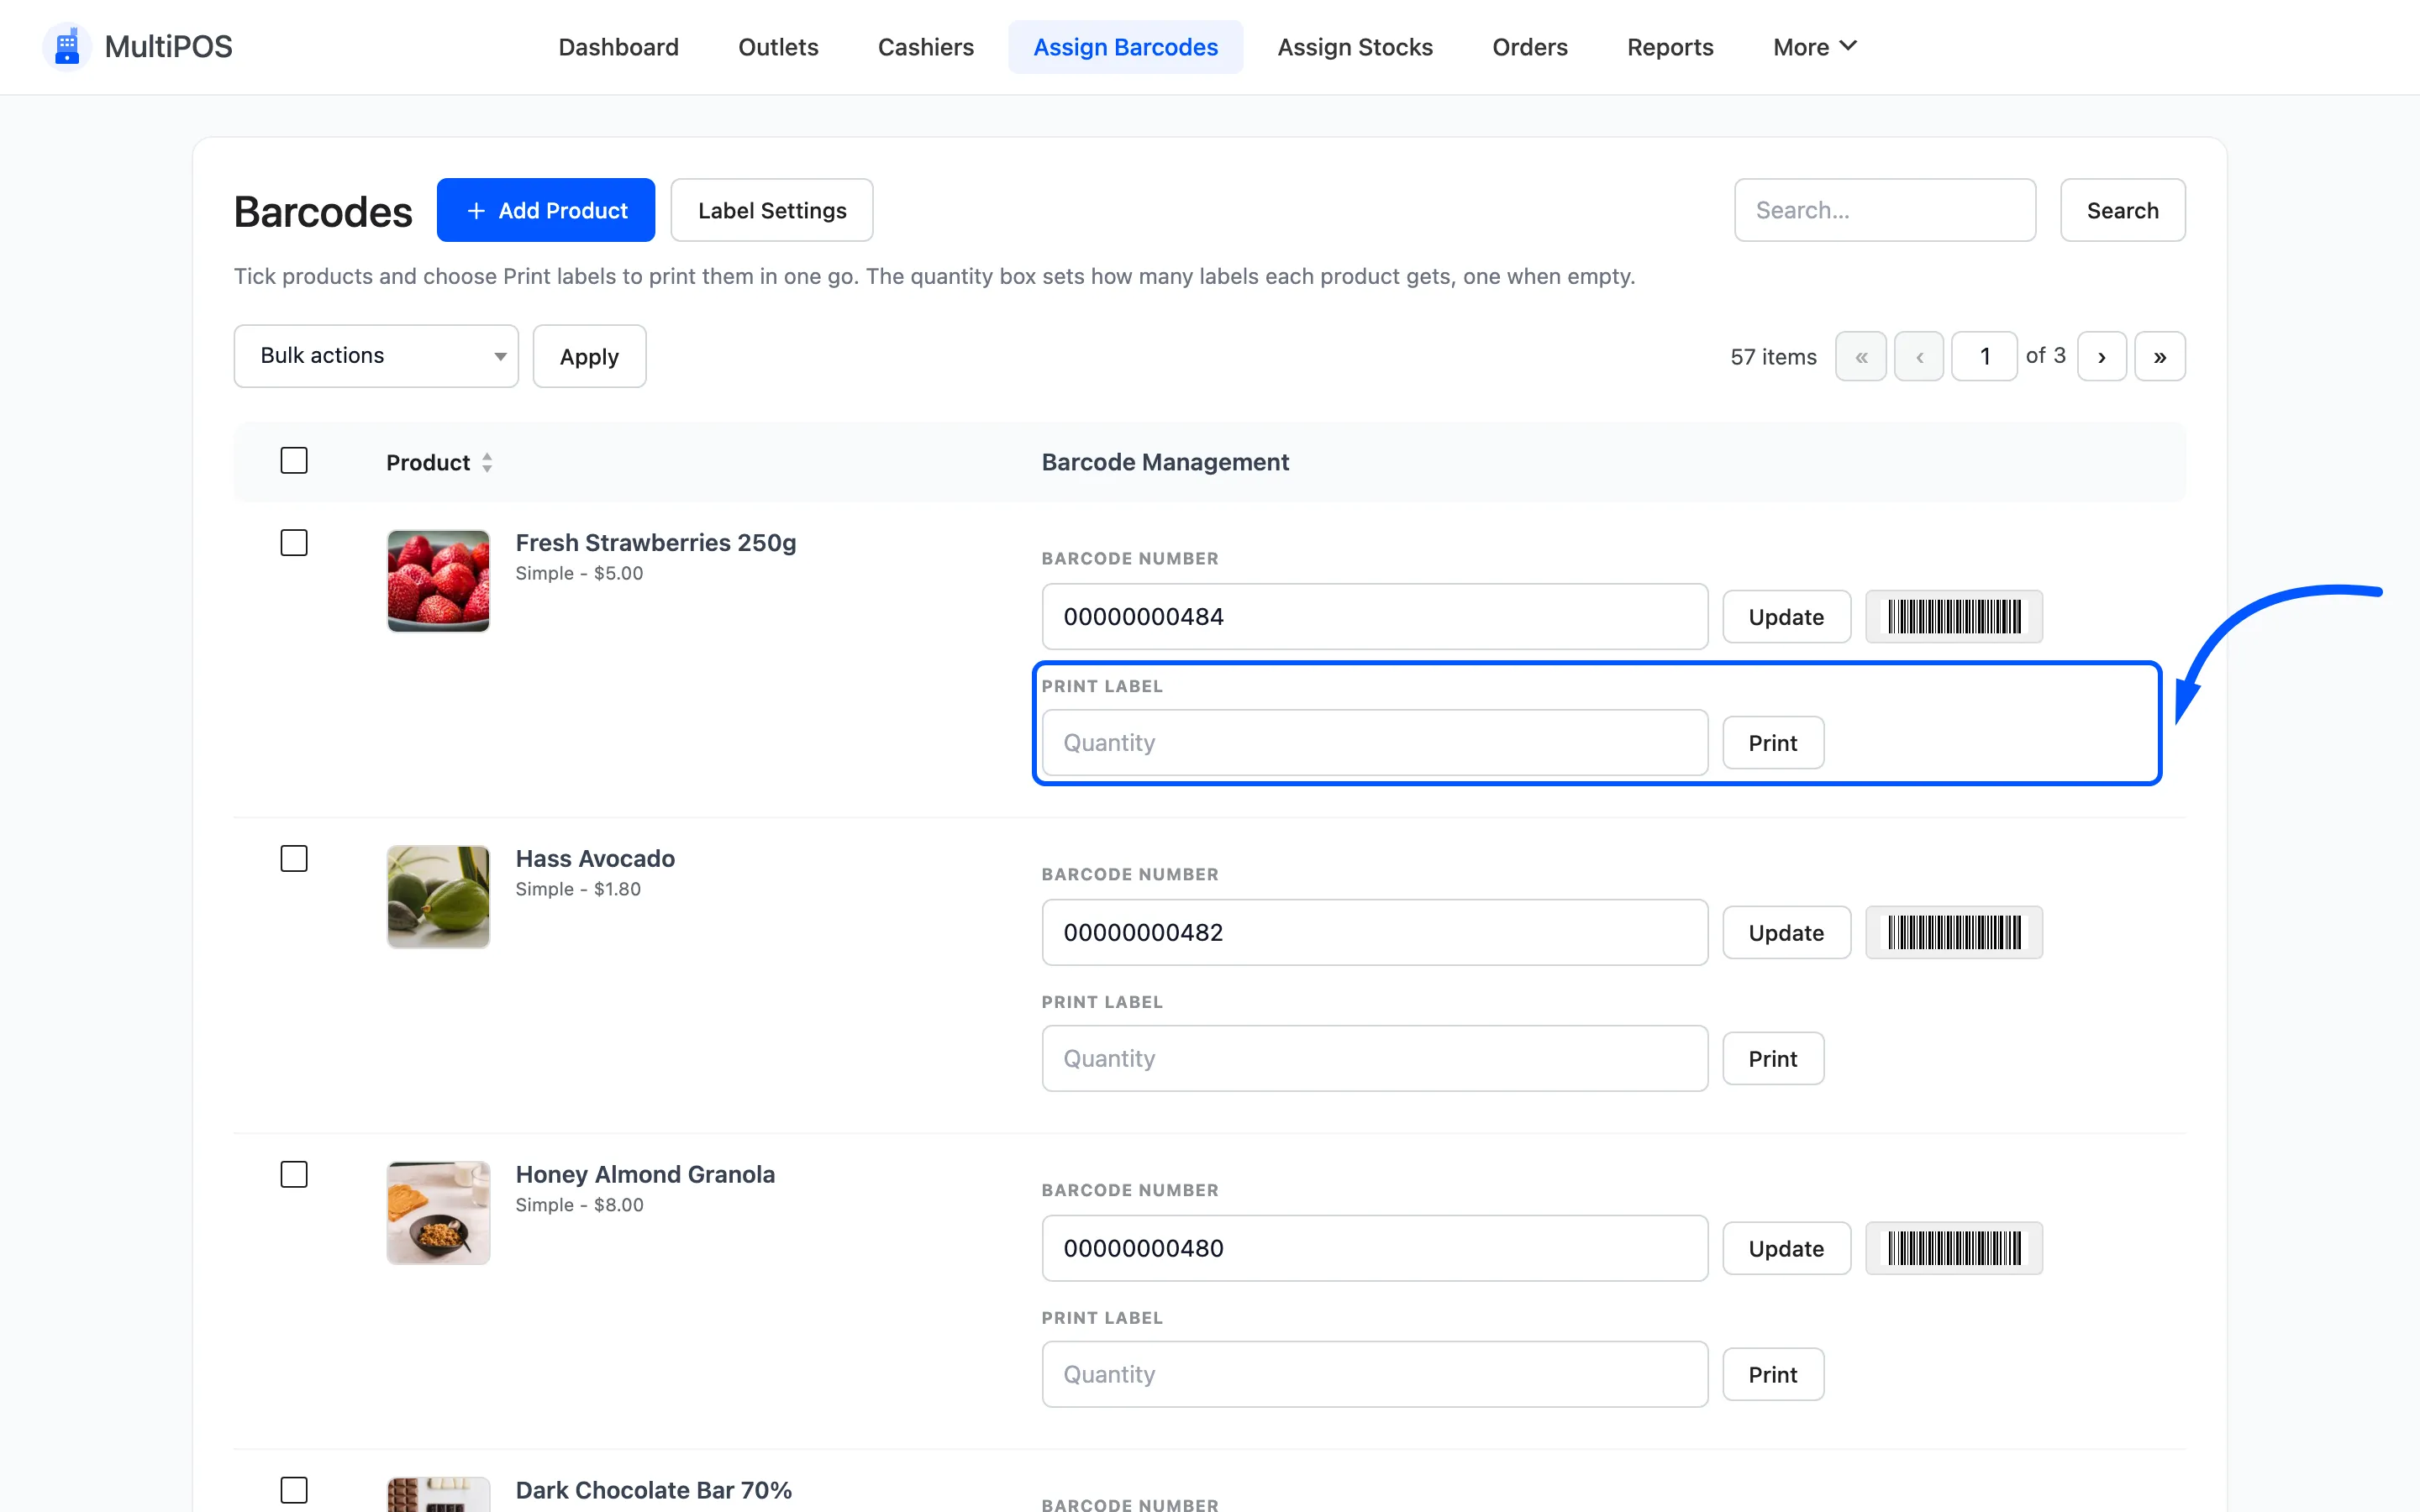2420x1512 pixels.
Task: Open Cashiers section
Action: [925, 47]
